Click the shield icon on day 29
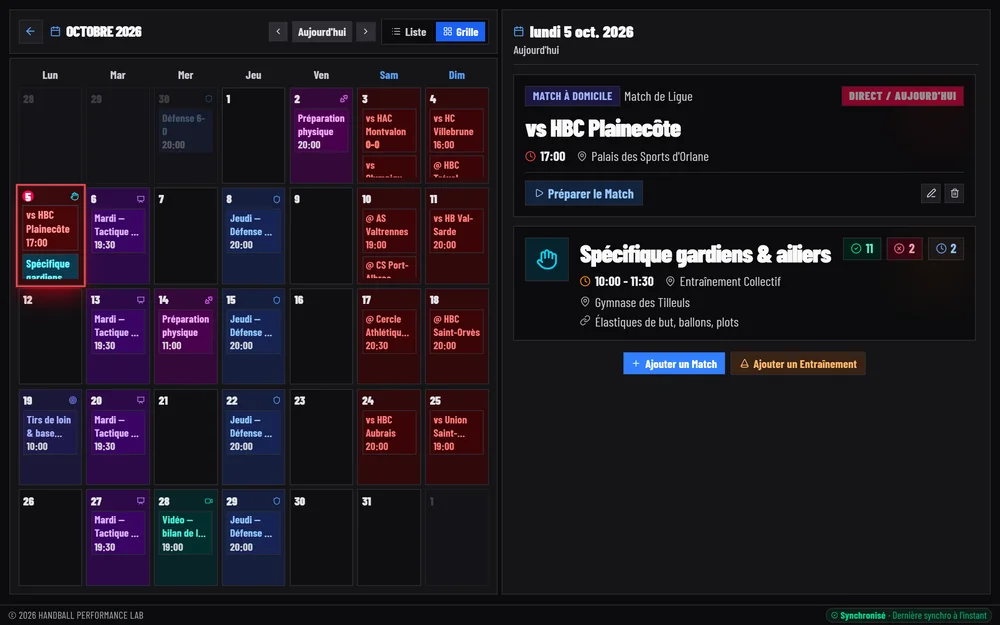The height and width of the screenshot is (625, 1000). (x=276, y=501)
